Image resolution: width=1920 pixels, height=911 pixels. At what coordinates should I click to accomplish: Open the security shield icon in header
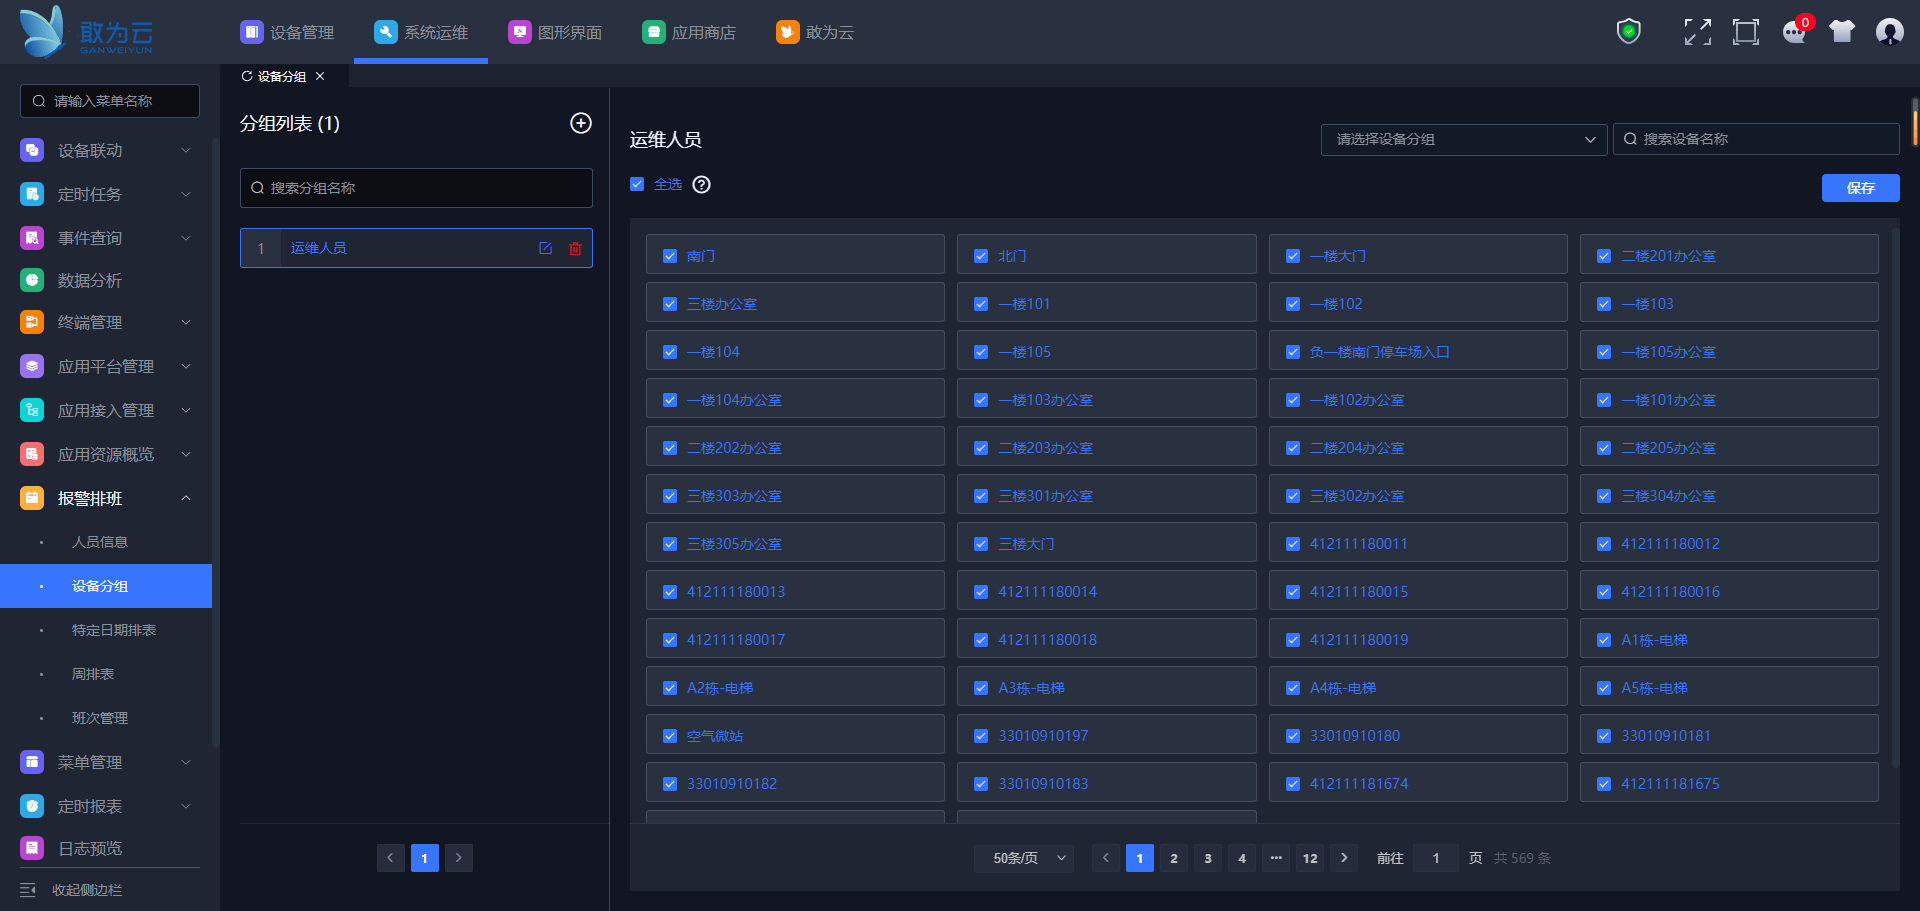1628,32
